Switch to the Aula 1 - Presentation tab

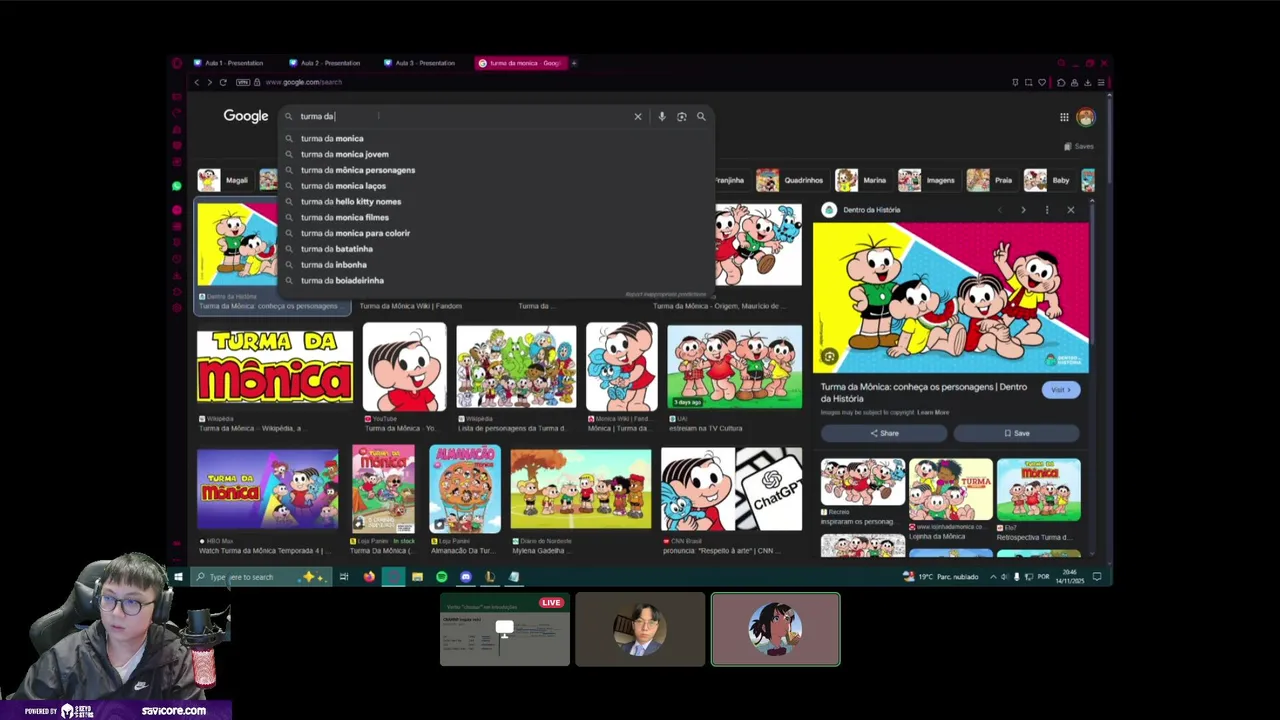[233, 63]
